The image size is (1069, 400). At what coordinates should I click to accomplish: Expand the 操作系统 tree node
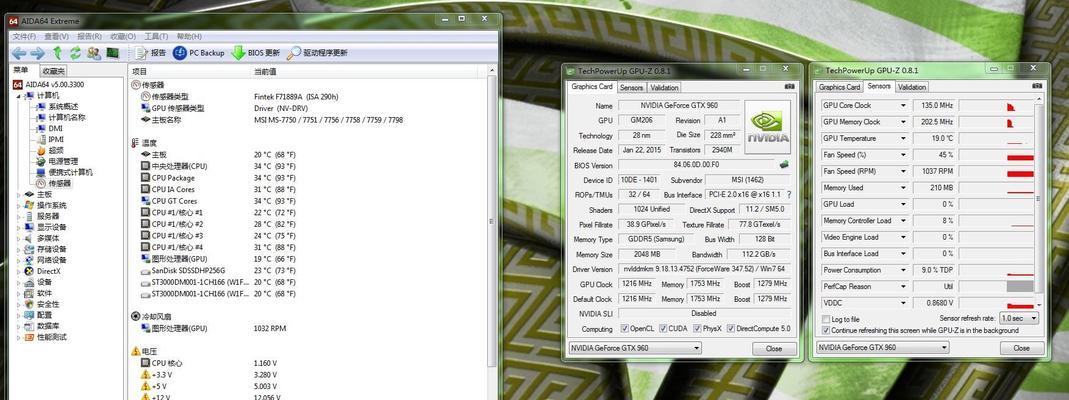click(x=19, y=206)
